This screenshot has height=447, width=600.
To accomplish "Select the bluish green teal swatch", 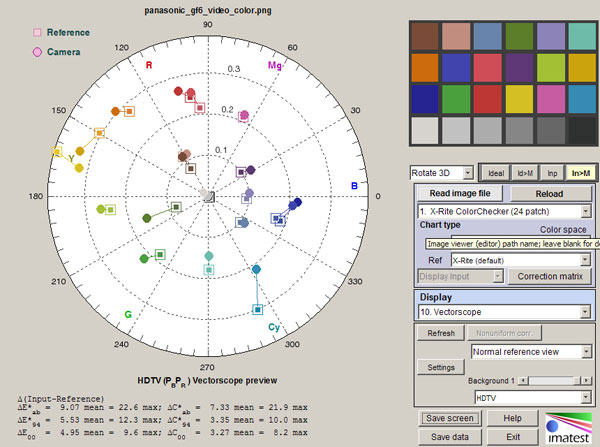I will pos(582,36).
